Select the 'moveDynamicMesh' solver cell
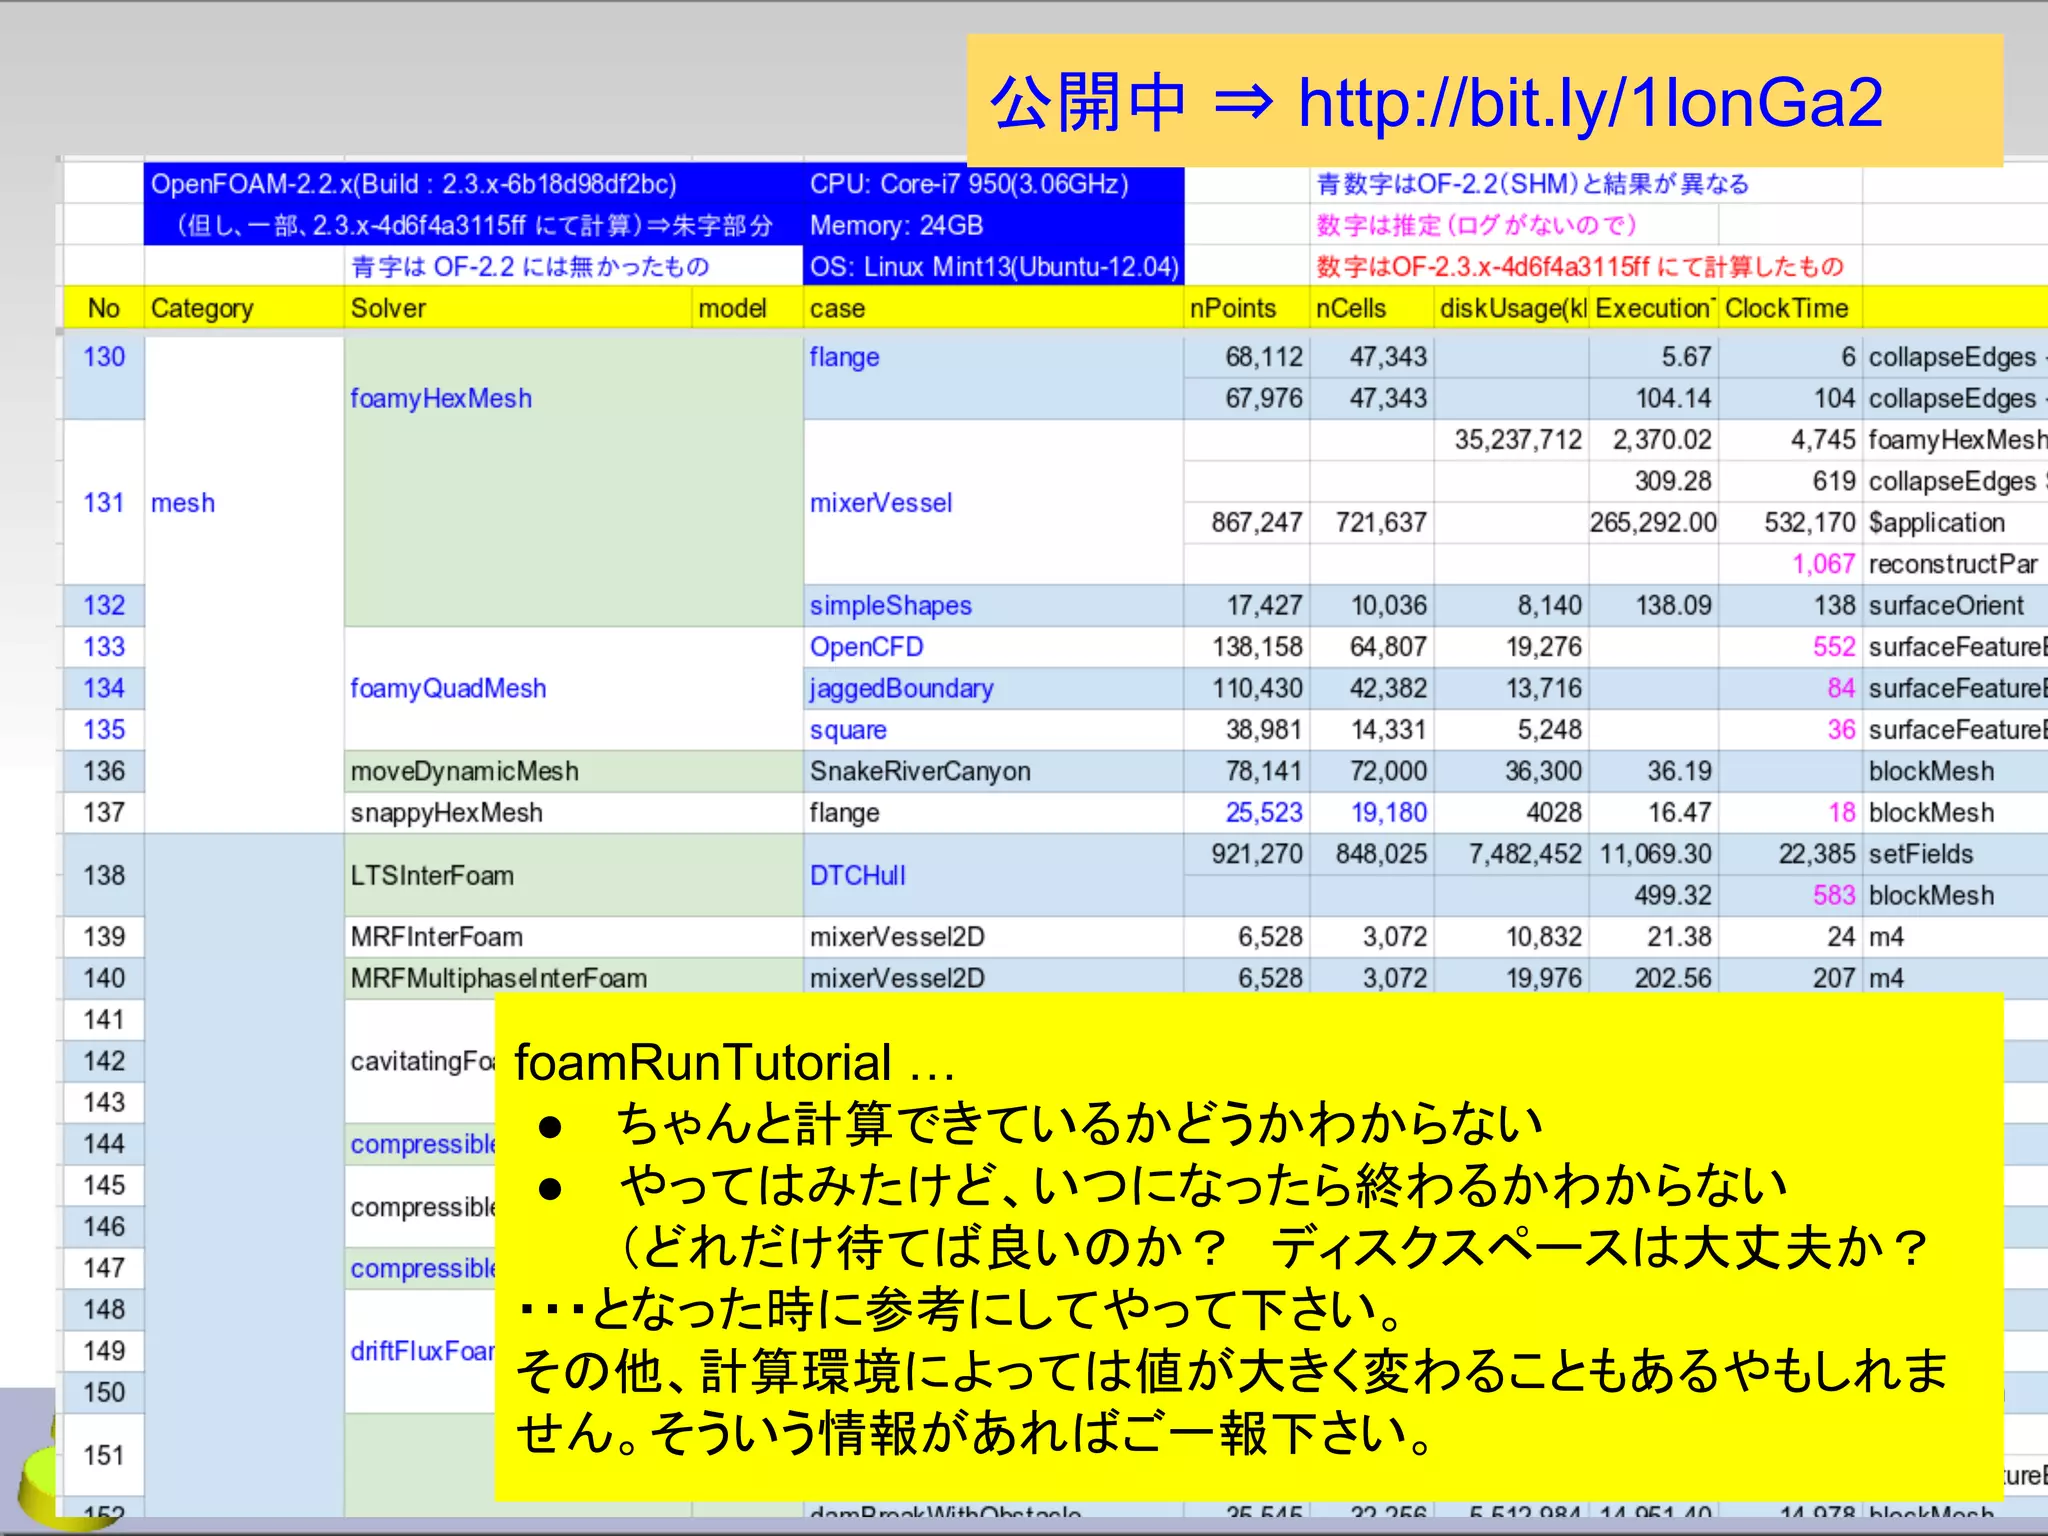2048x1536 pixels. coord(573,771)
